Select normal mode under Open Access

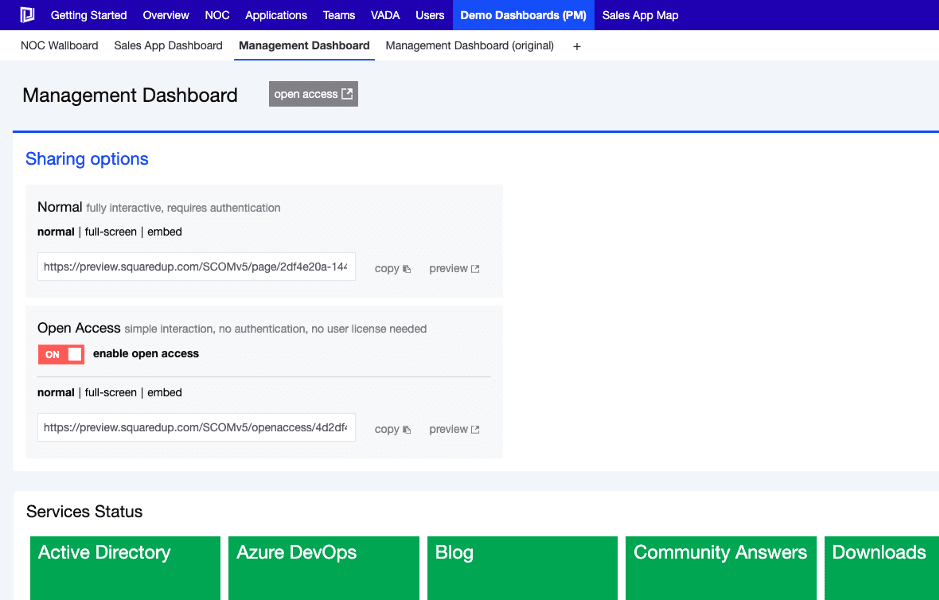click(56, 392)
